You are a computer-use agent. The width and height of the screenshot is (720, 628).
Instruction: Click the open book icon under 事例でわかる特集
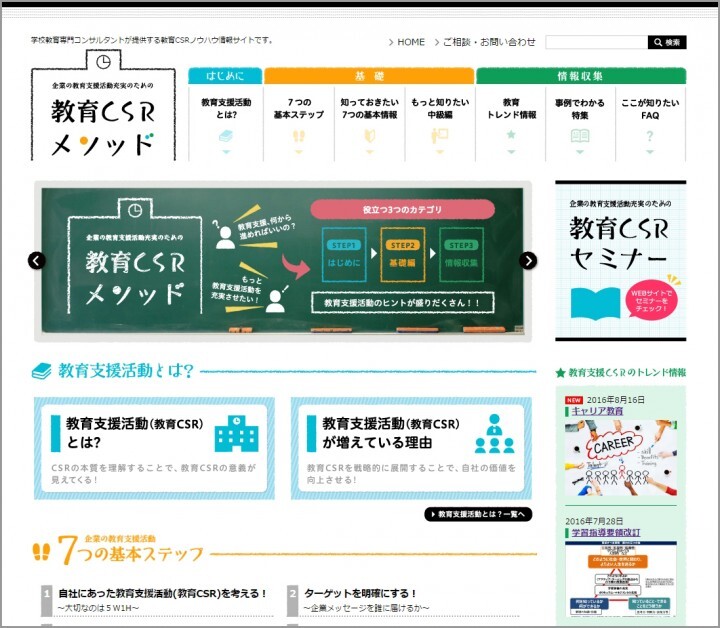[x=580, y=136]
